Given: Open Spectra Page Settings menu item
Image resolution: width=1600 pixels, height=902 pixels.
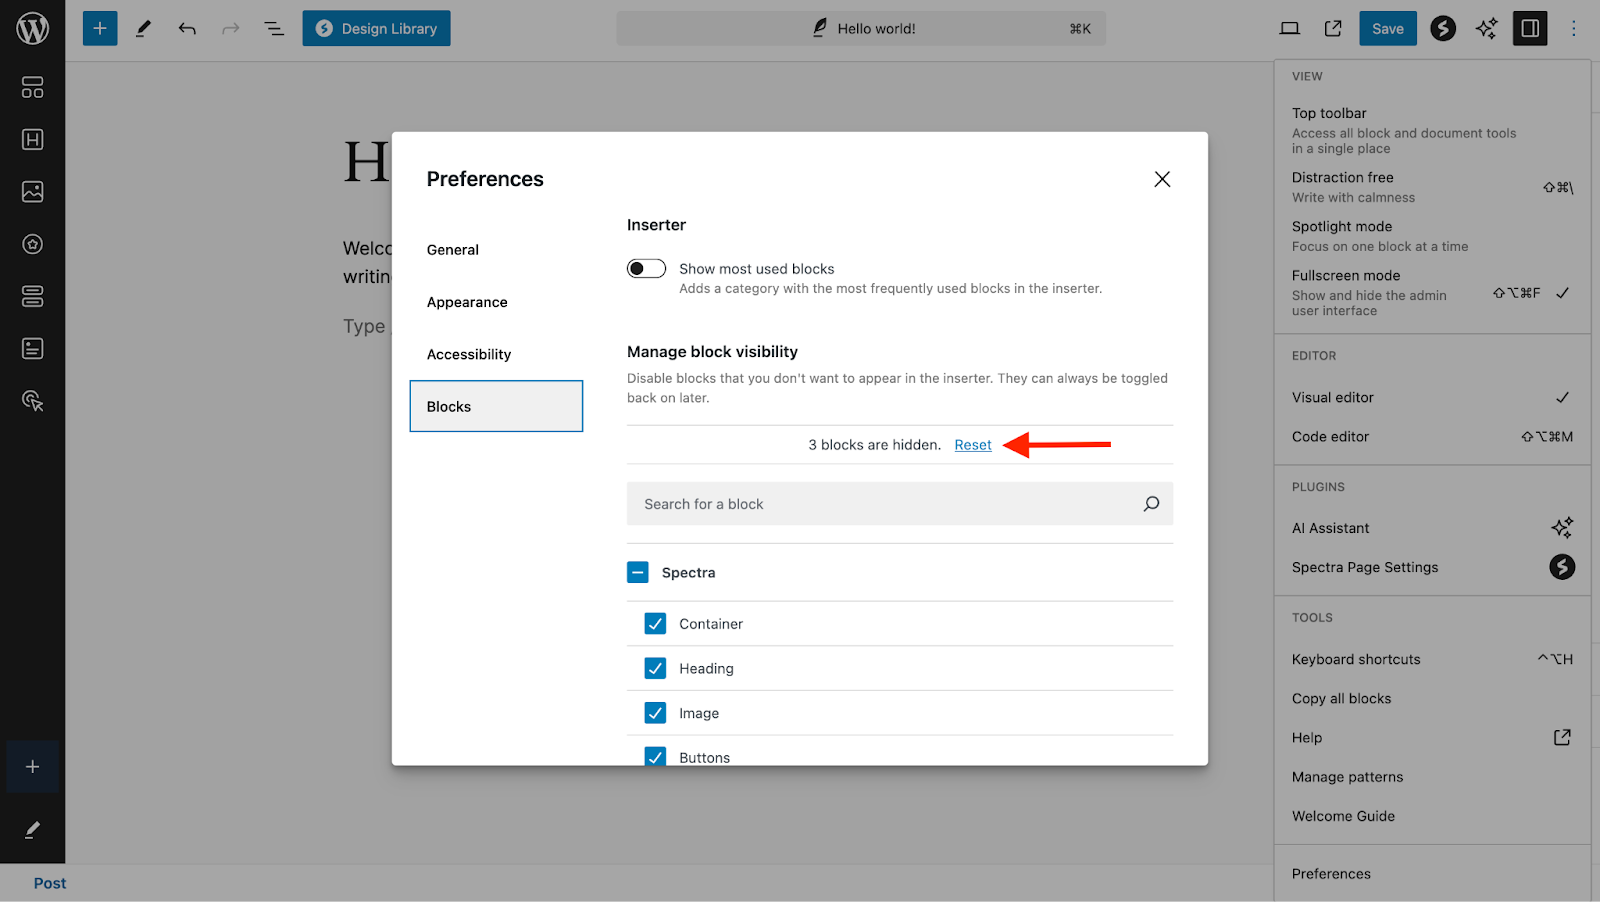Looking at the screenshot, I should (x=1432, y=567).
